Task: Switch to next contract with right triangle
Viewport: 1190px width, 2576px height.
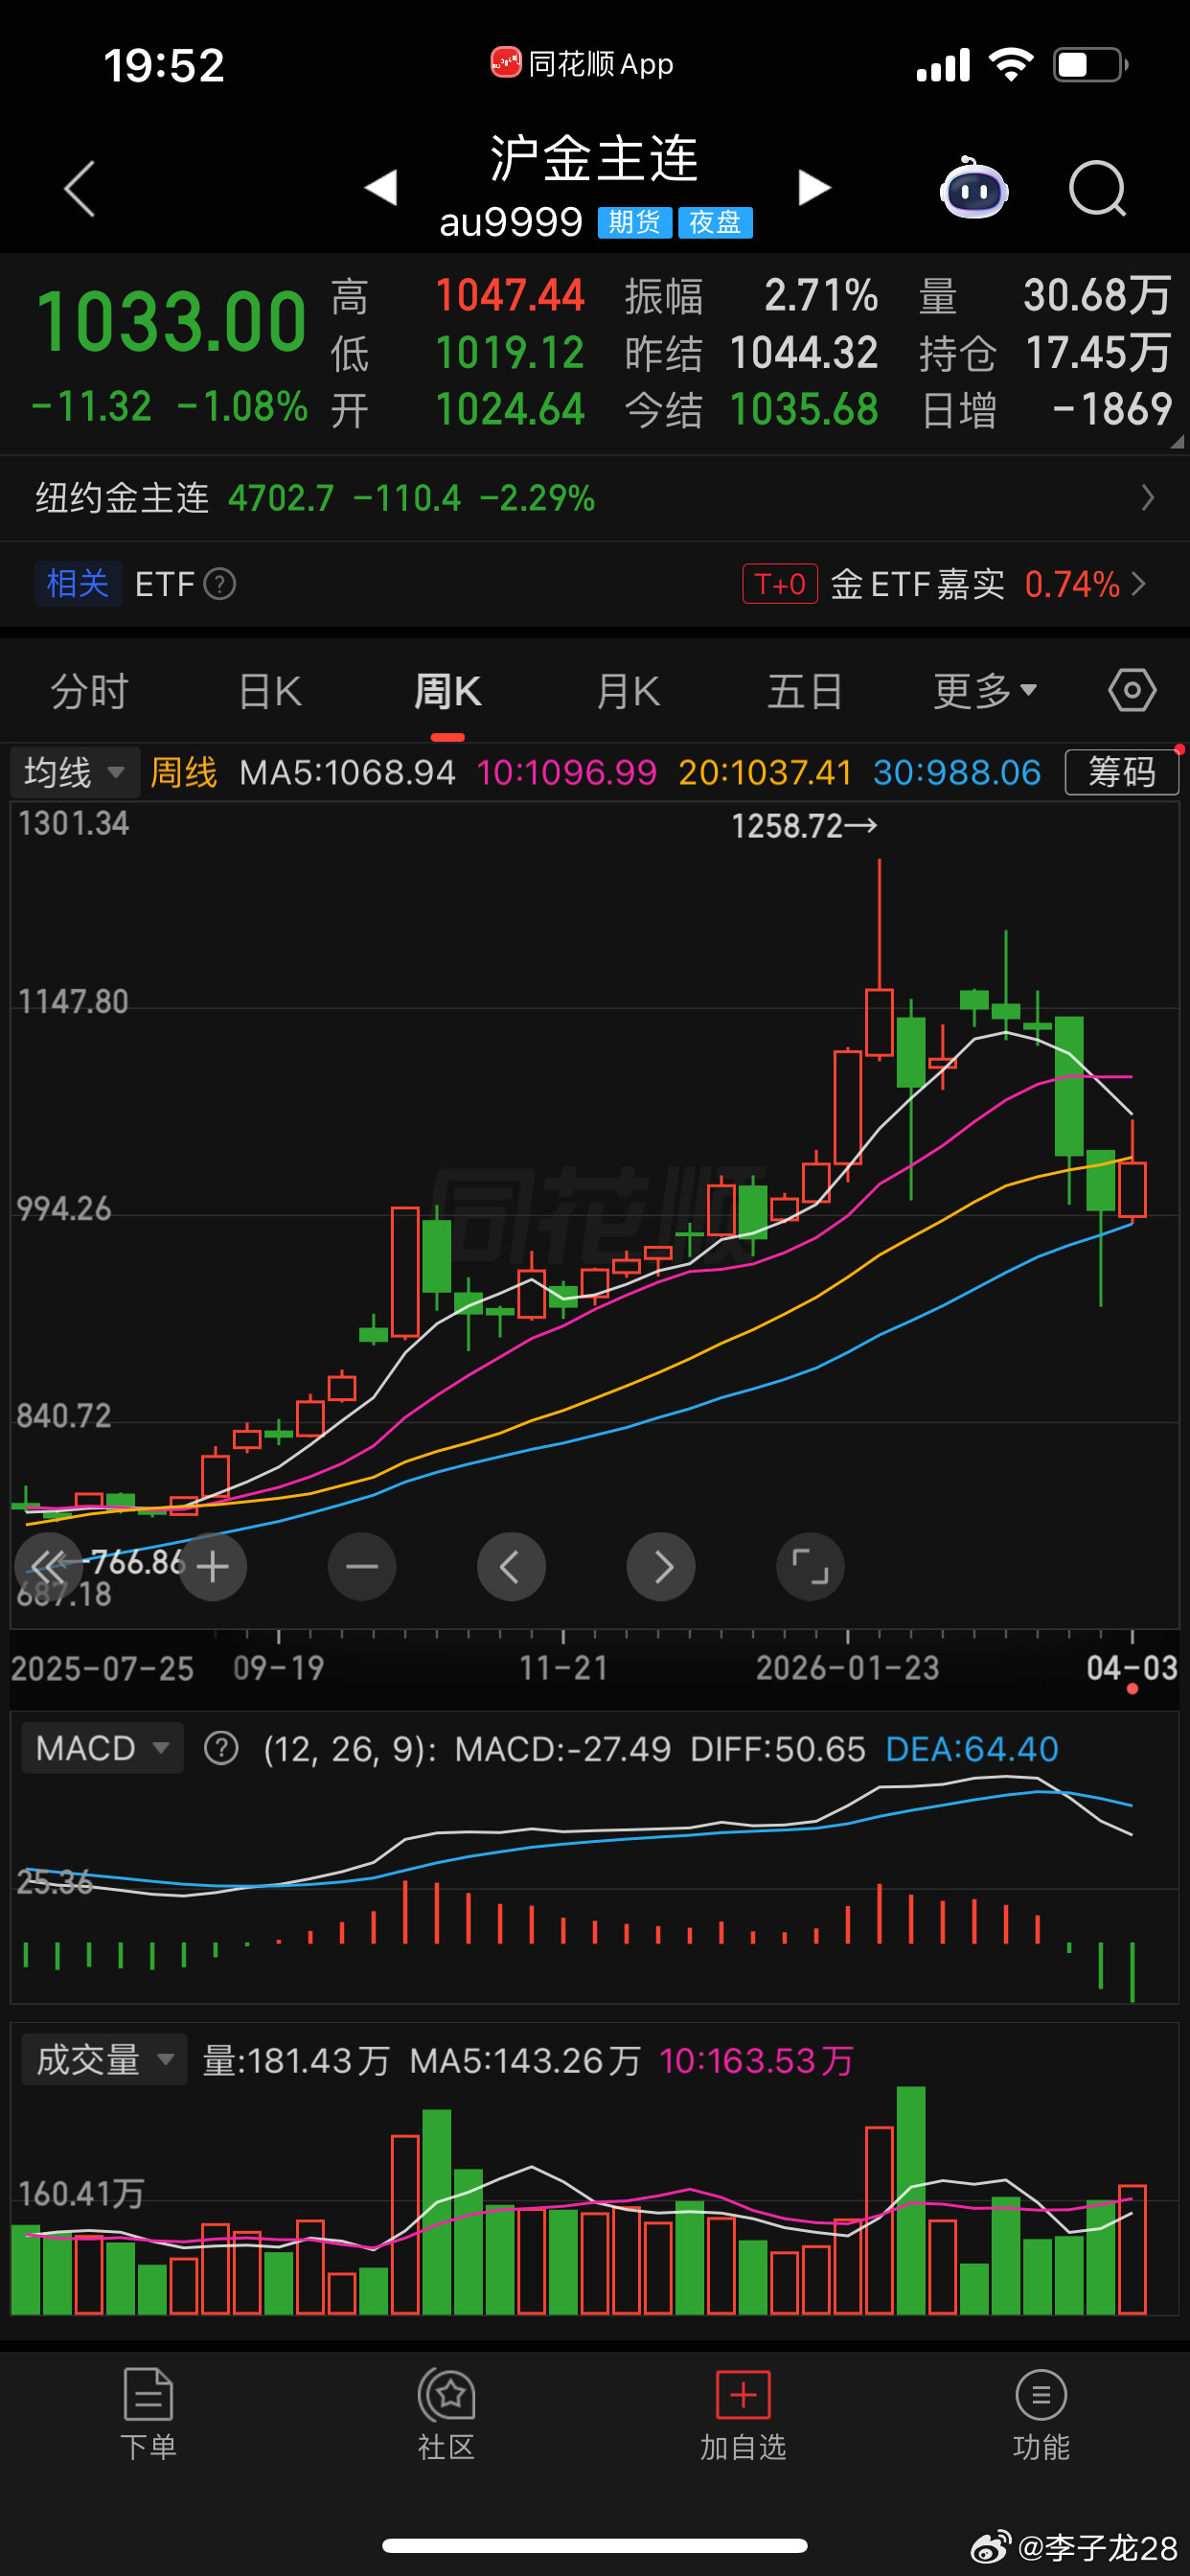Action: 814,187
